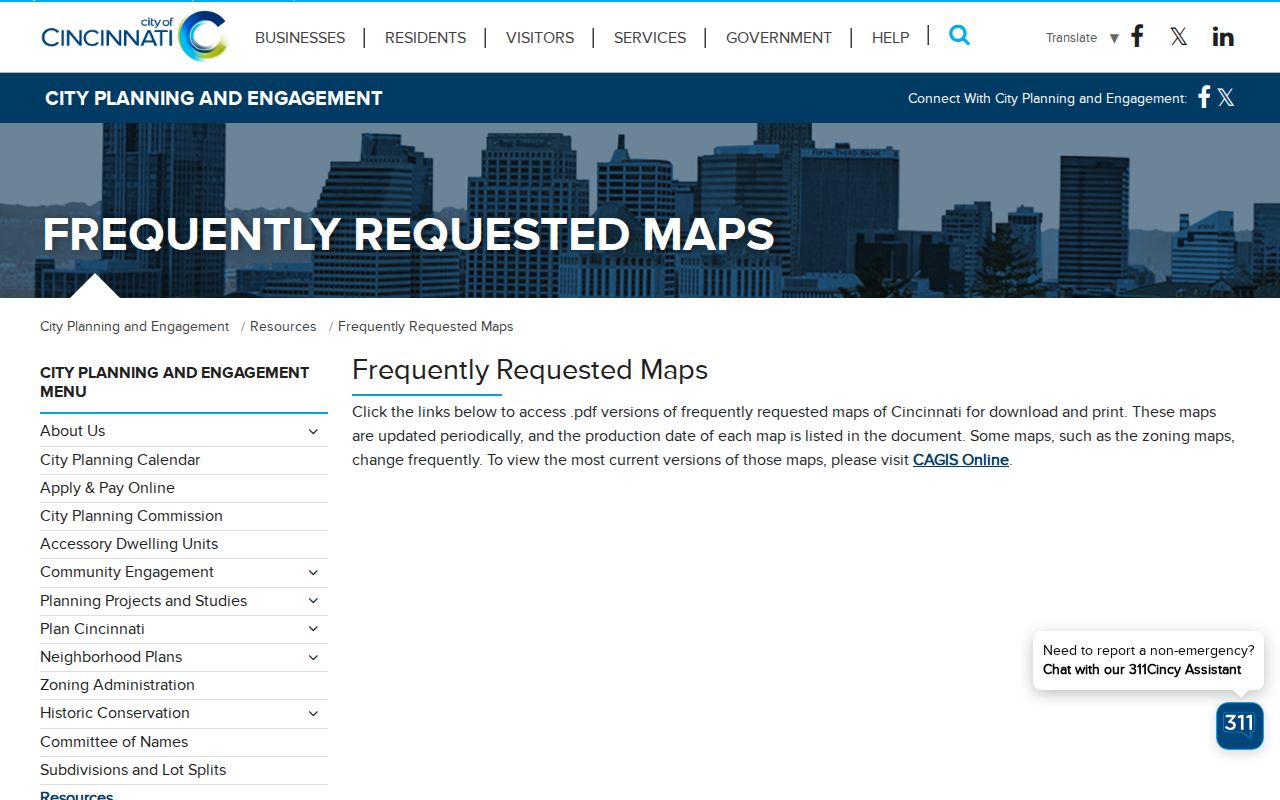Open the Historic Conservation sidebar link

(x=115, y=713)
